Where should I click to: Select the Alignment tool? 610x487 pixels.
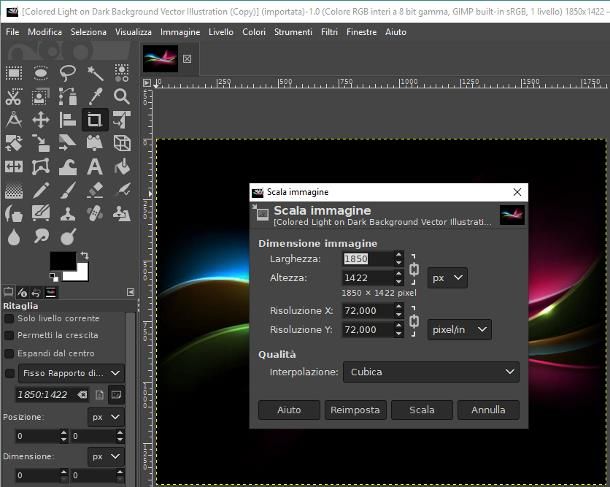[x=68, y=120]
